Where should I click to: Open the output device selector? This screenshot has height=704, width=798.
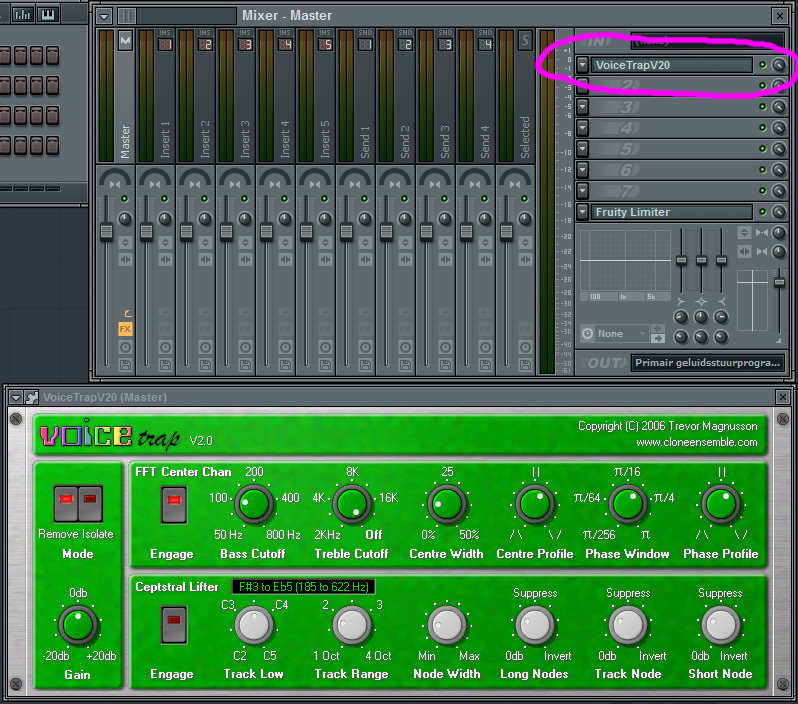(x=707, y=363)
